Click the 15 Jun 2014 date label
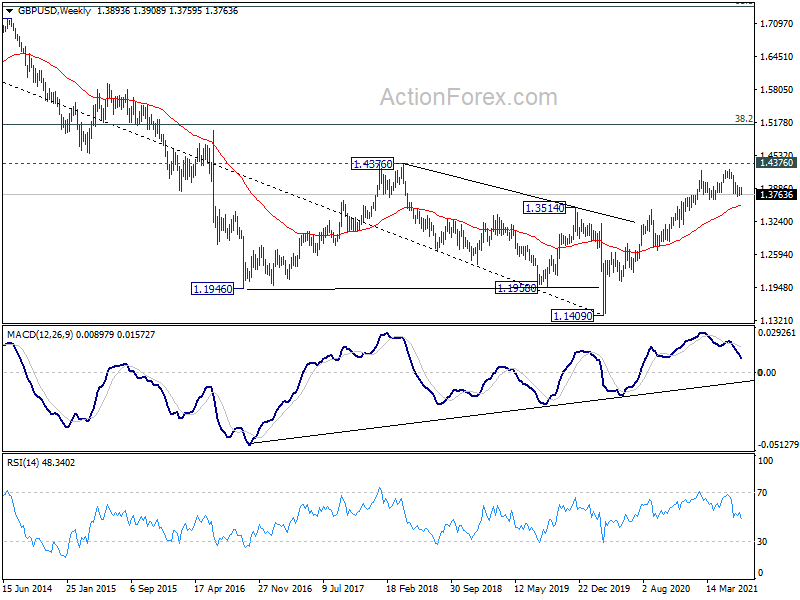Image resolution: width=800 pixels, height=600 pixels. [28, 588]
